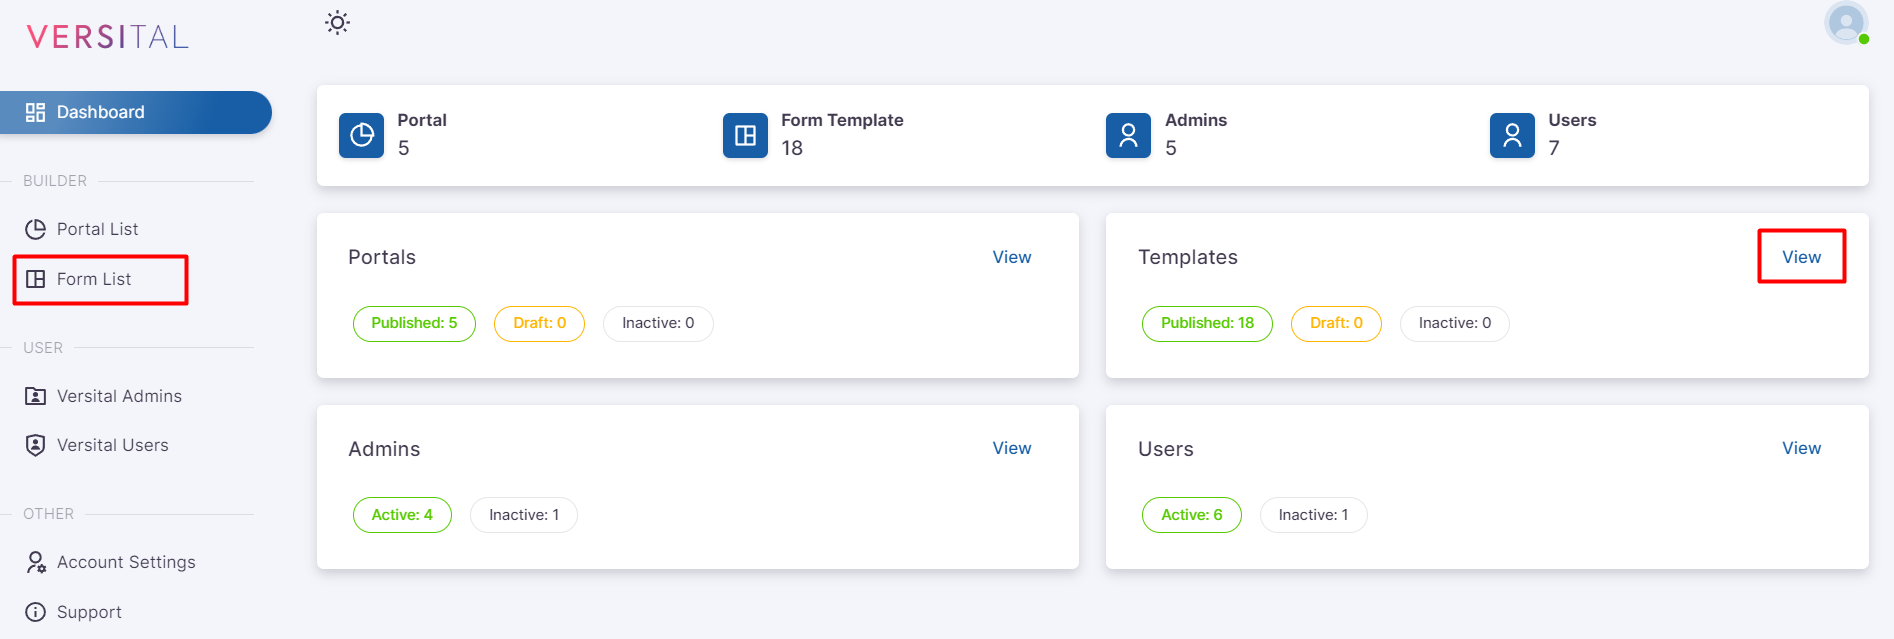Viewport: 1894px width, 639px height.
Task: Click View link on Templates card
Action: pos(1801,257)
